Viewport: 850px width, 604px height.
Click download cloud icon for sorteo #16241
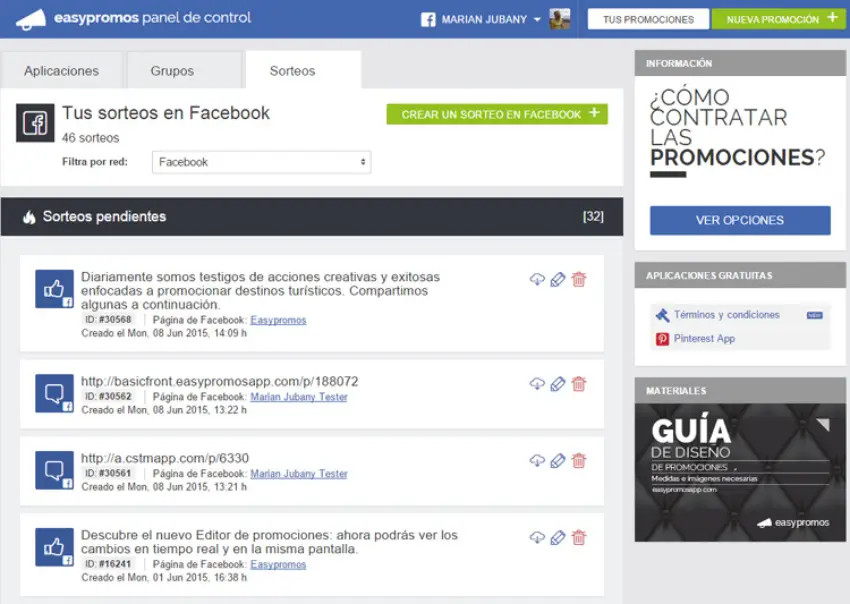[537, 538]
